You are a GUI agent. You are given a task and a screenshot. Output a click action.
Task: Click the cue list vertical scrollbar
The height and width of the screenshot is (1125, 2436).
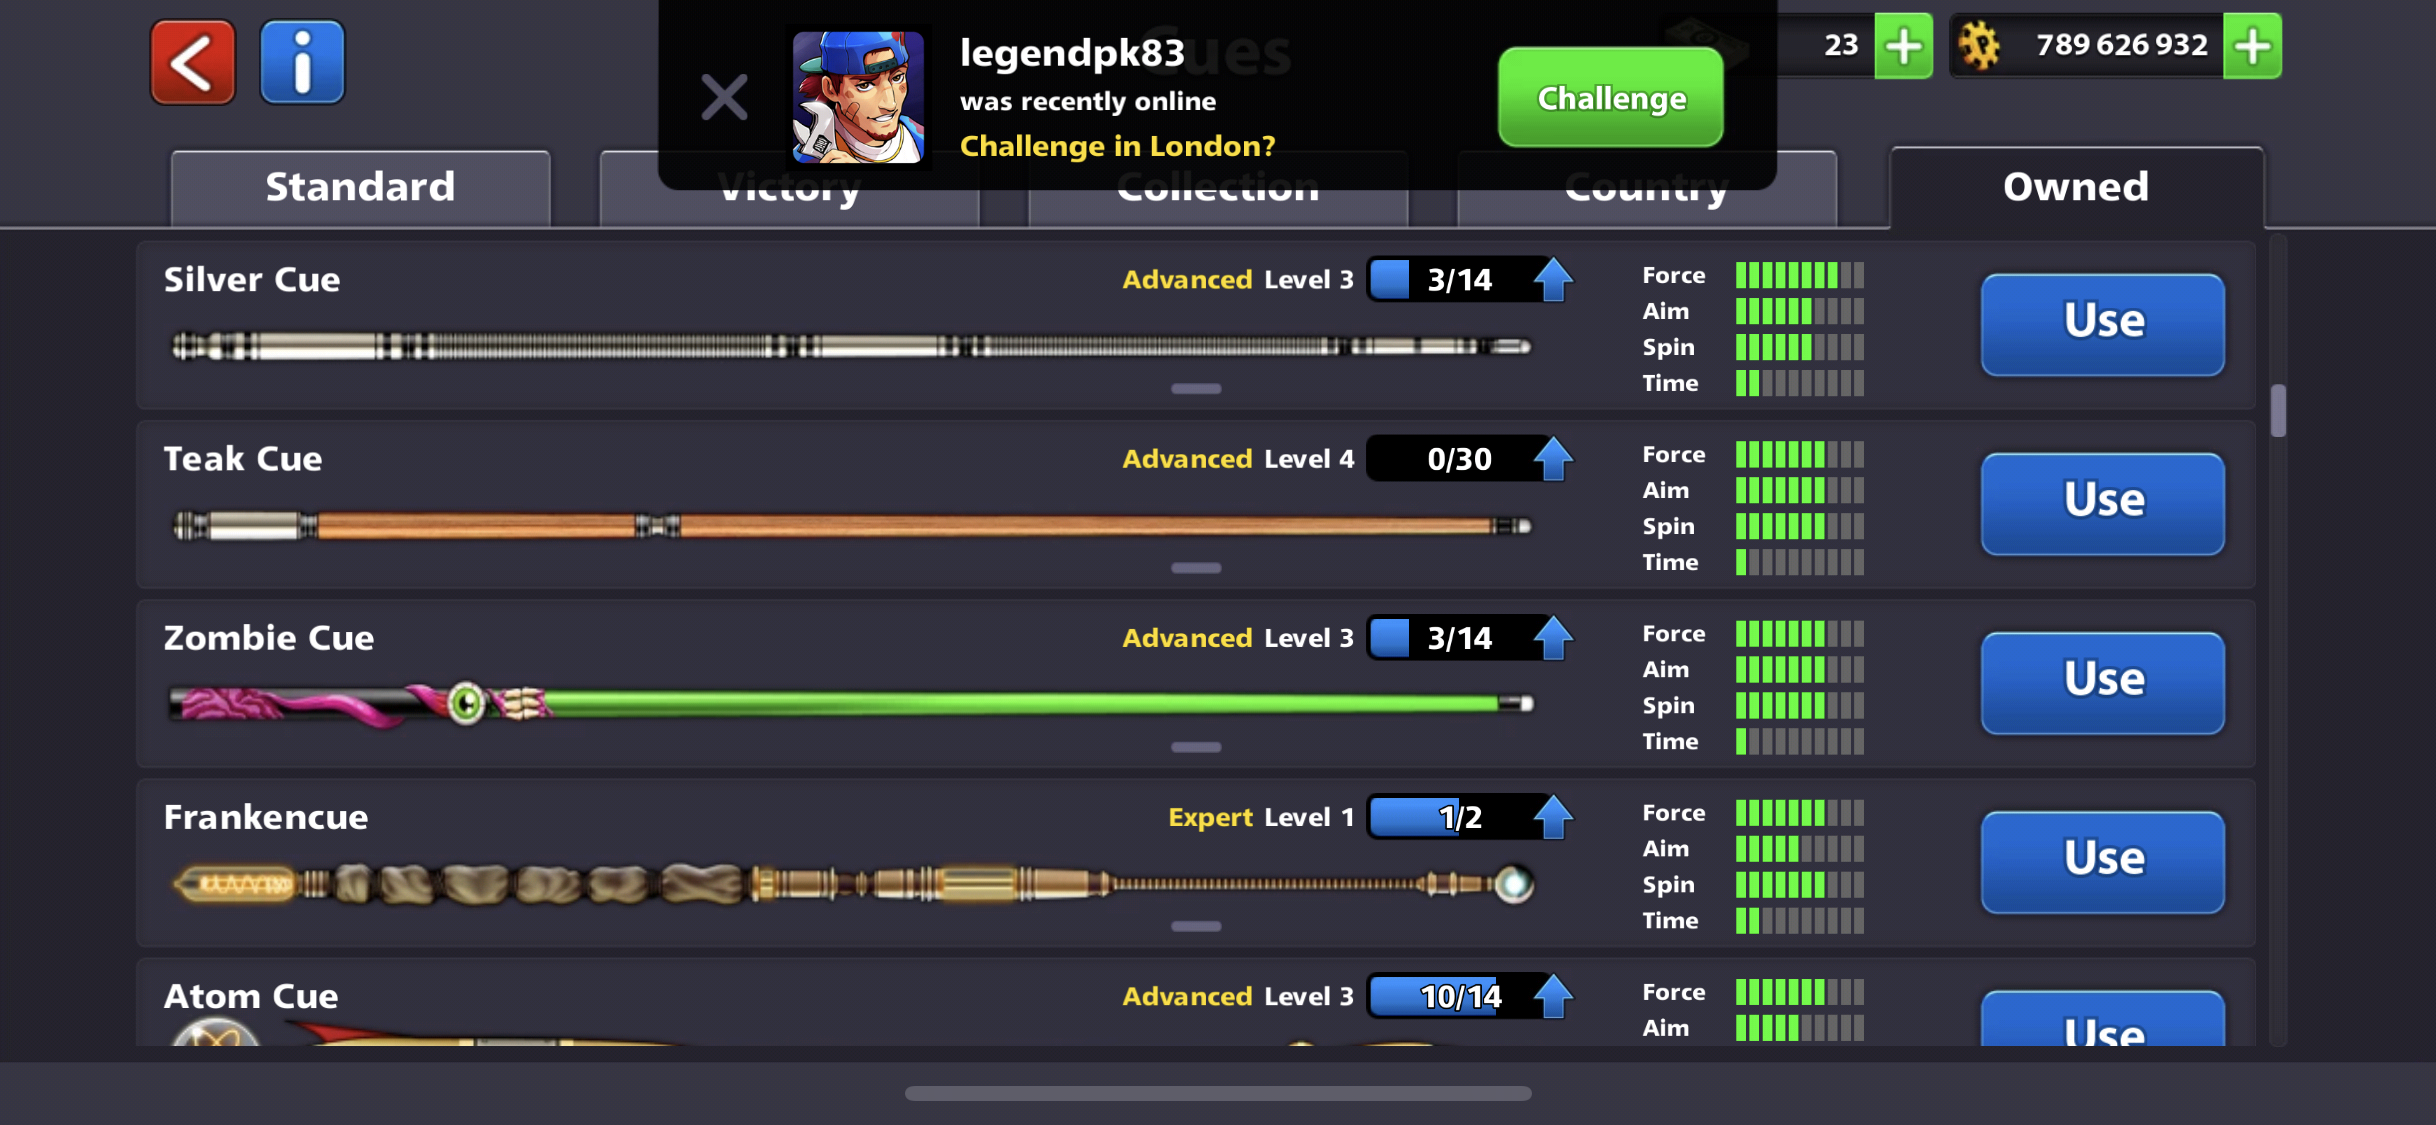(x=2278, y=411)
